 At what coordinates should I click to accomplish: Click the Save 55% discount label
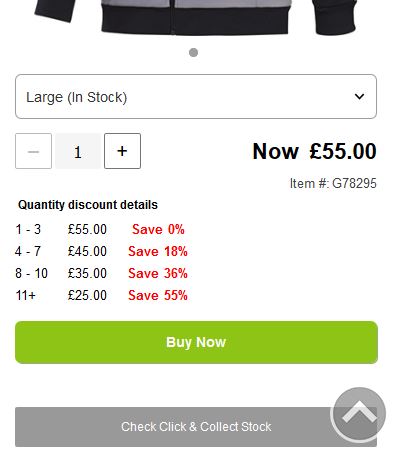coord(158,295)
